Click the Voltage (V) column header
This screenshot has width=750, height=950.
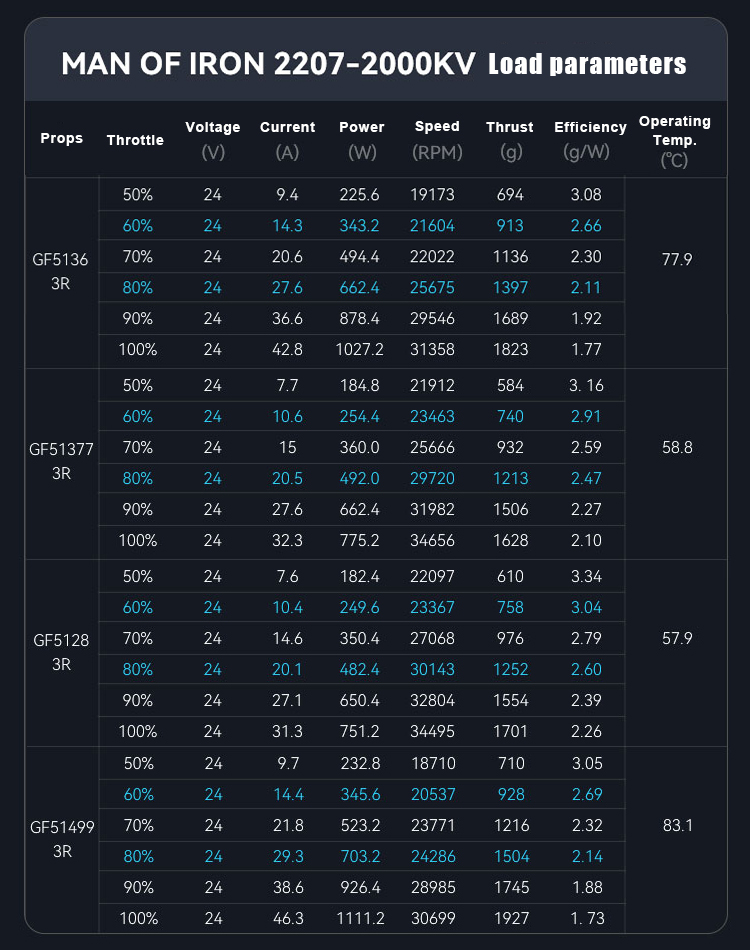click(x=212, y=139)
